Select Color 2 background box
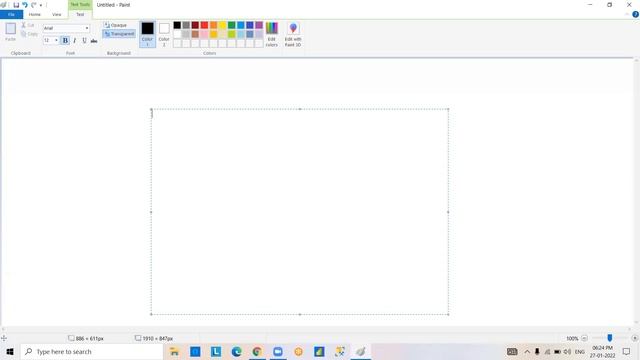The height and width of the screenshot is (360, 640). (164, 34)
